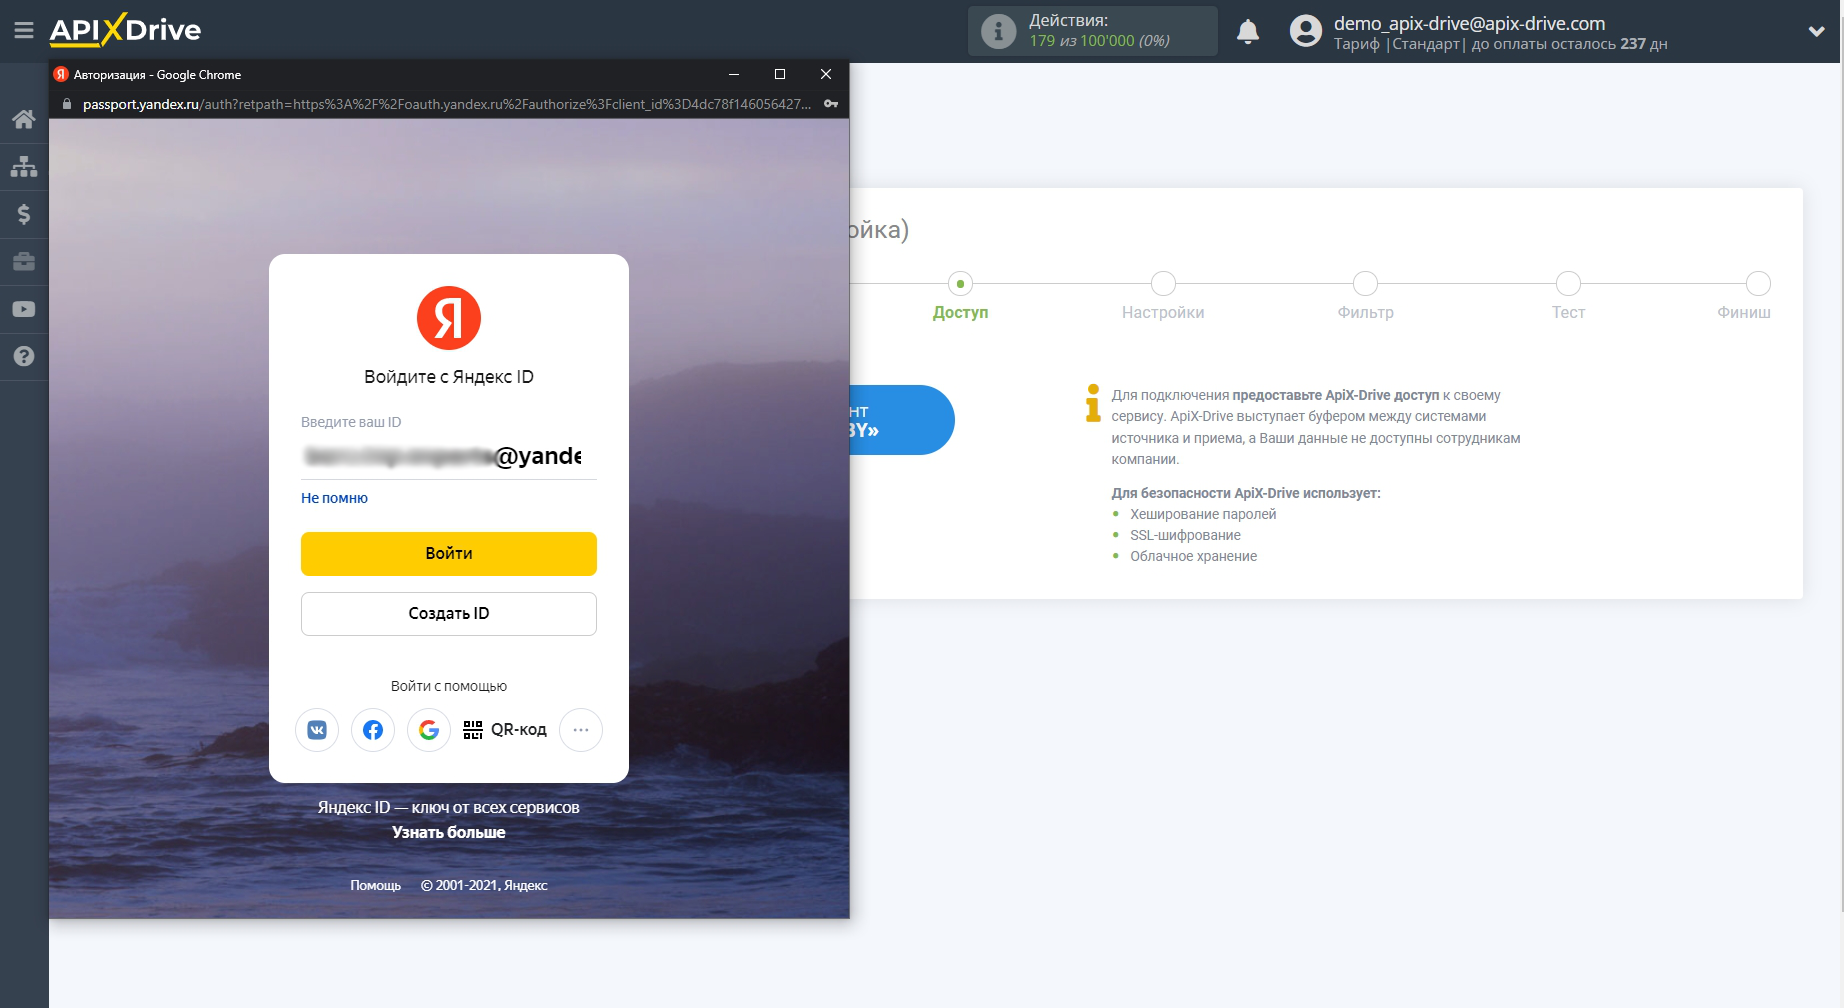Image resolution: width=1844 pixels, height=1008 pixels.
Task: Expand the account dropdown chevron
Action: coord(1816,31)
